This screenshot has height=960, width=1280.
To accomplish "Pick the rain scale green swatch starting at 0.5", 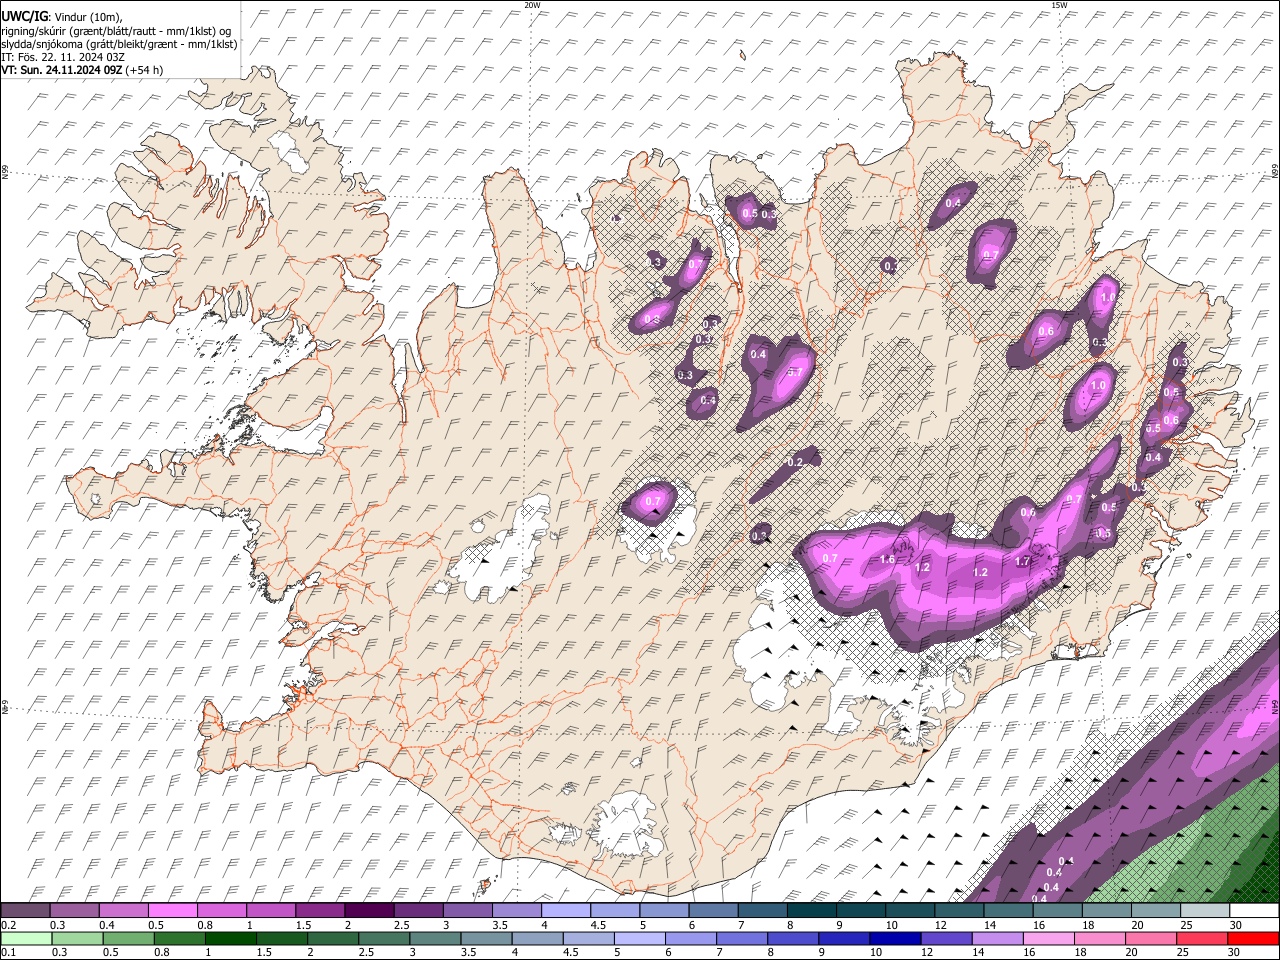I will [128, 938].
